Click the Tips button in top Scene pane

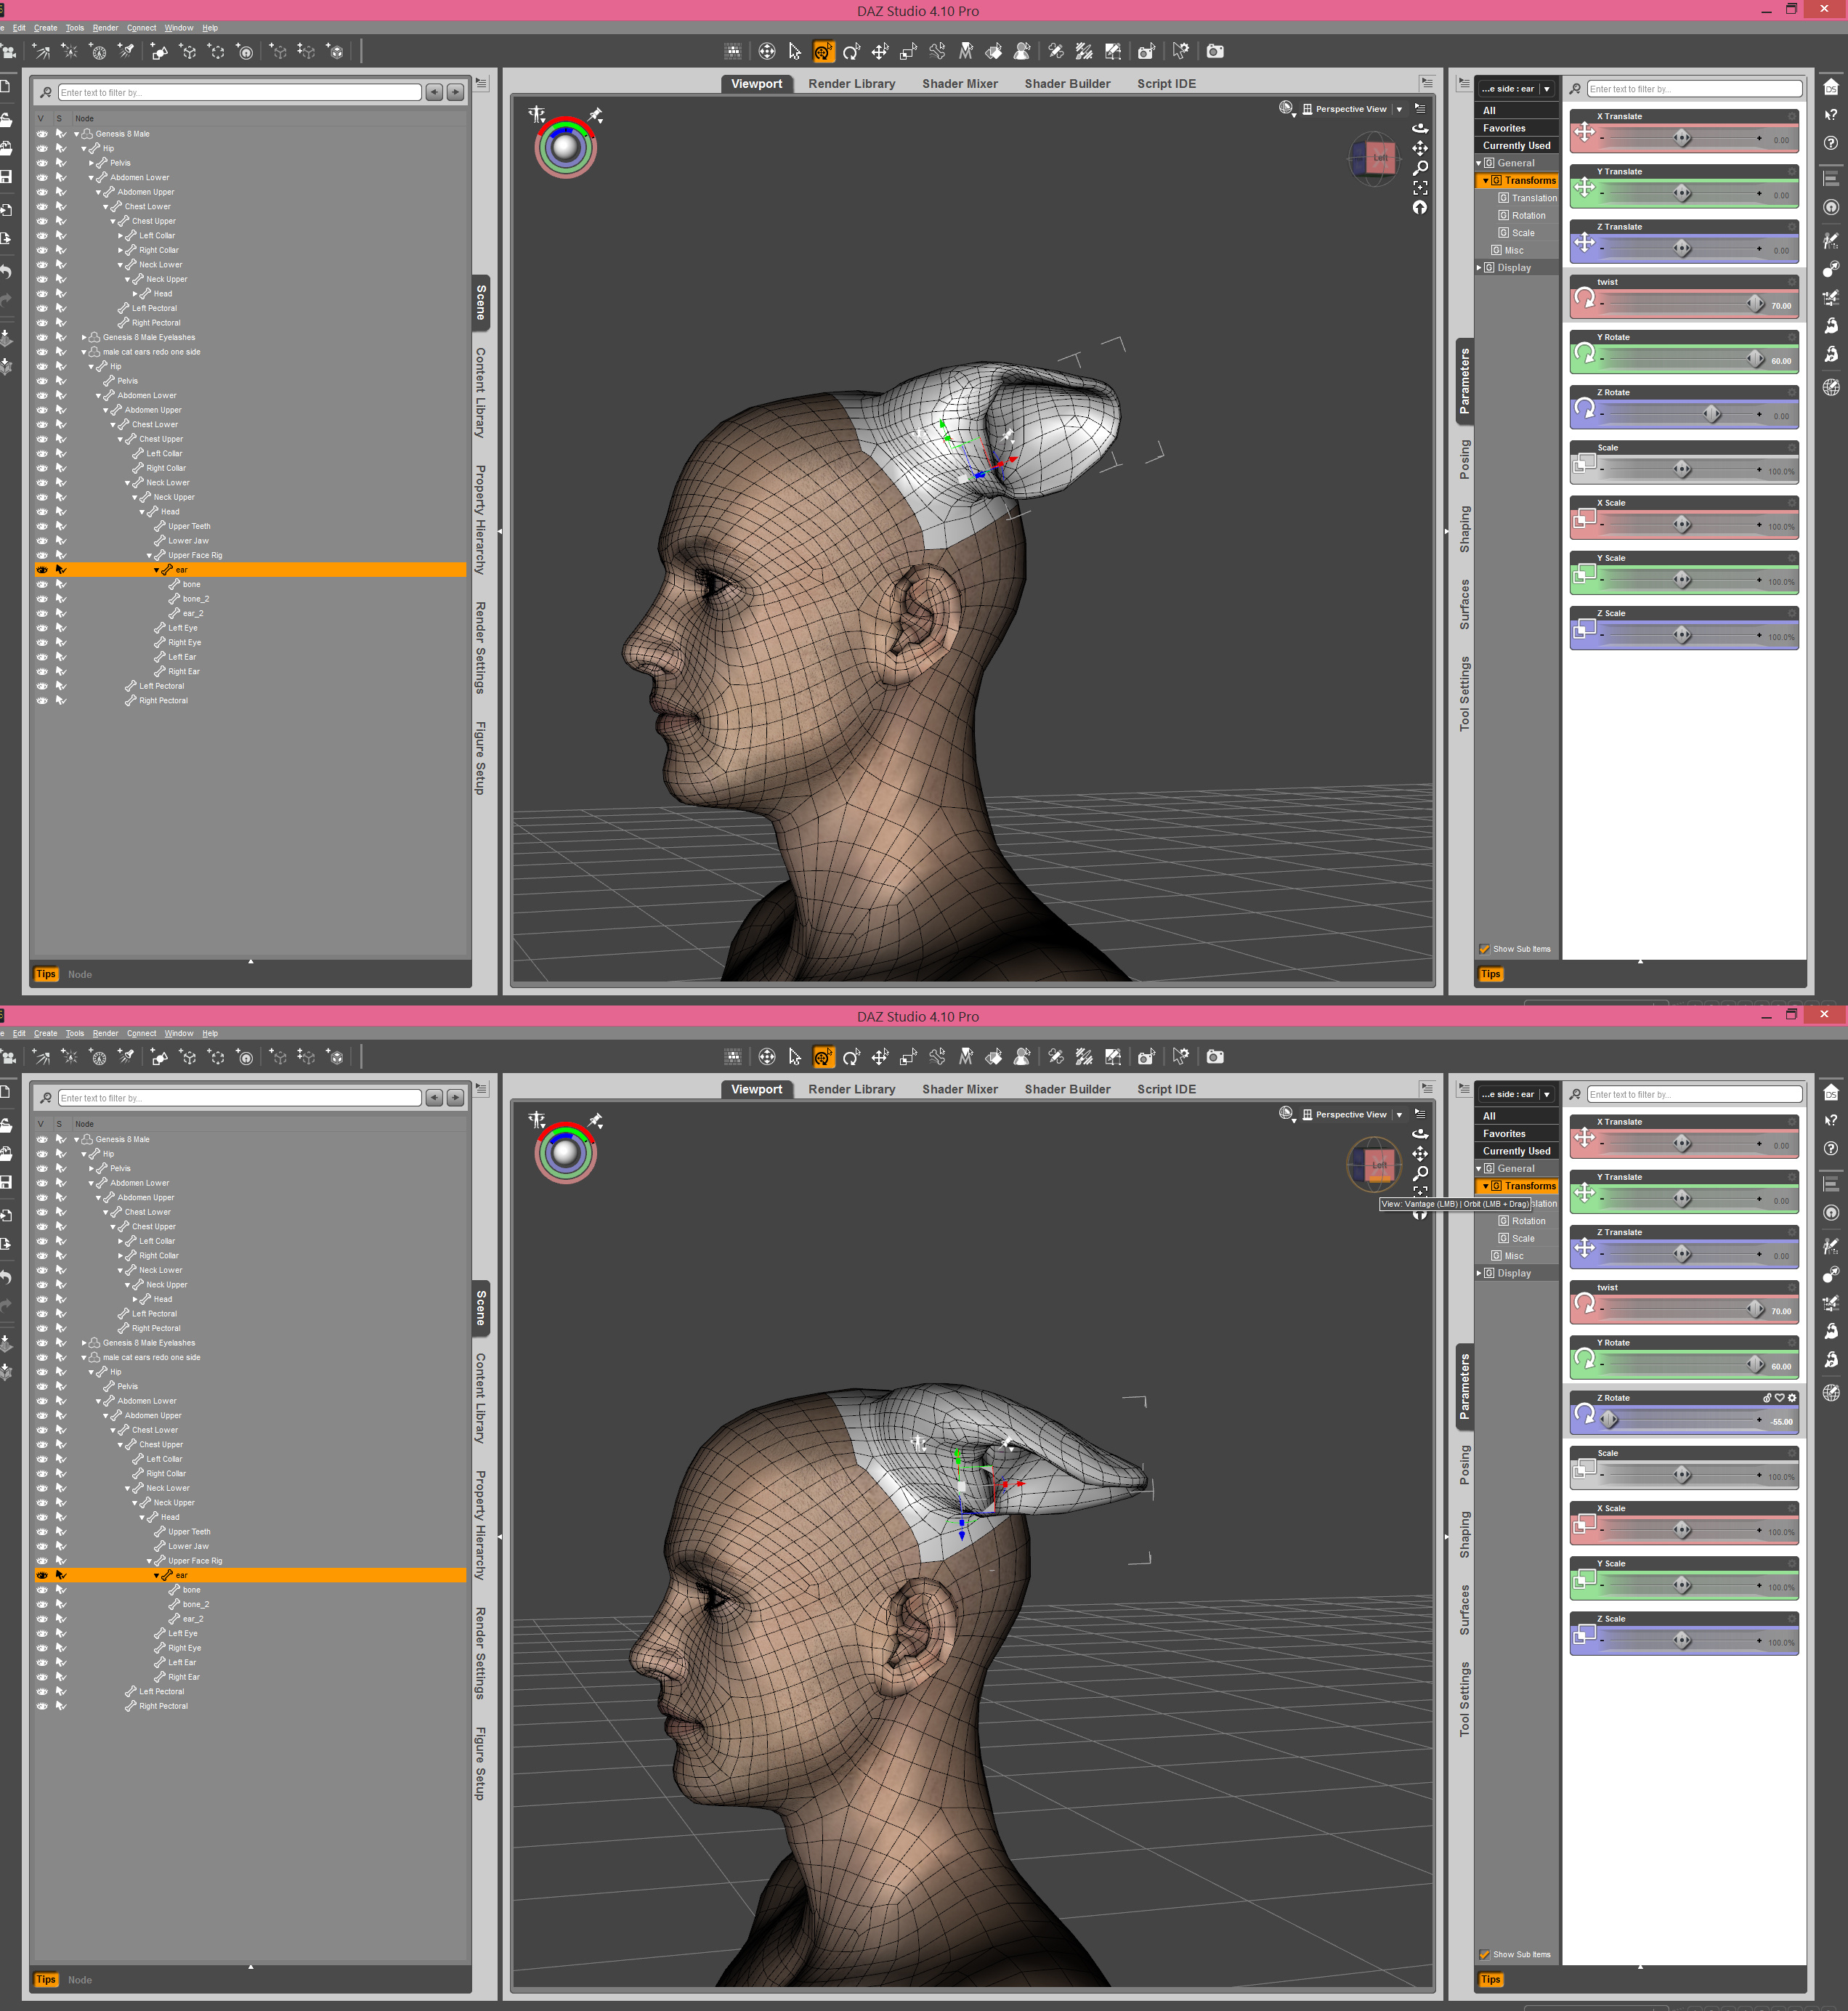click(x=46, y=974)
